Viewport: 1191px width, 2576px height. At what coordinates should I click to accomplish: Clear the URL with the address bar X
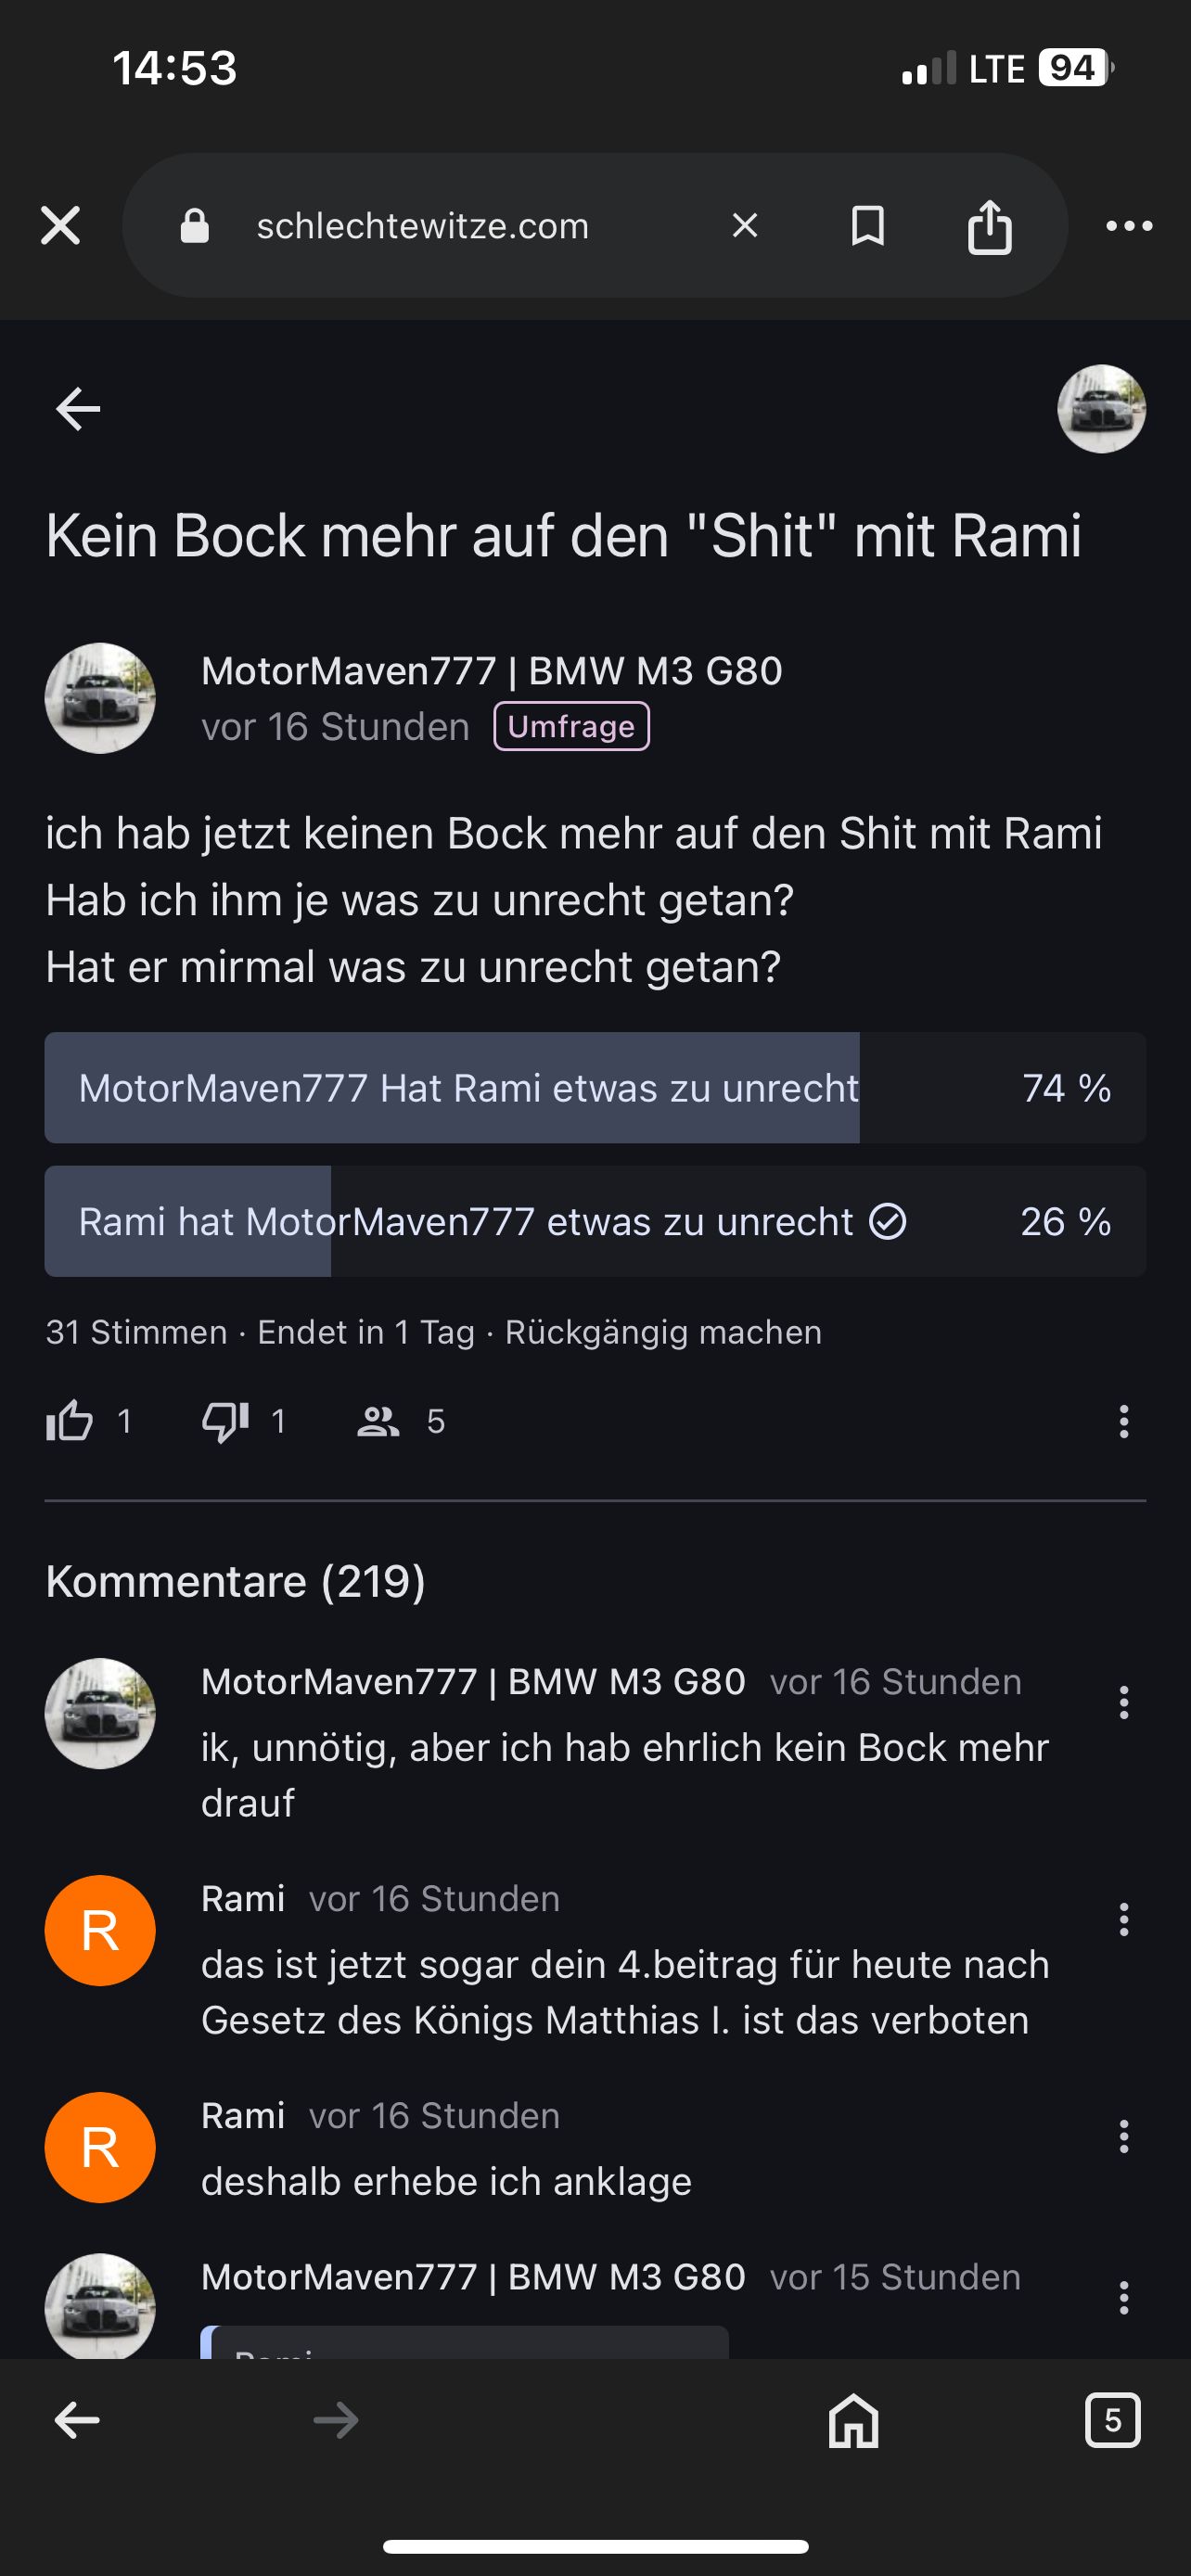745,226
